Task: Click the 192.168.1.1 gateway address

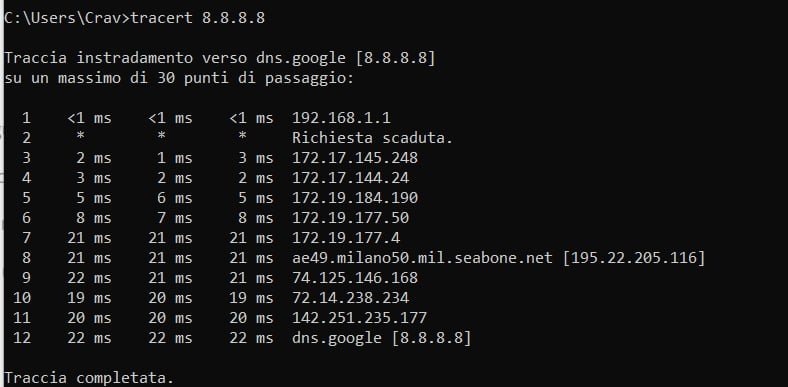Action: tap(341, 118)
